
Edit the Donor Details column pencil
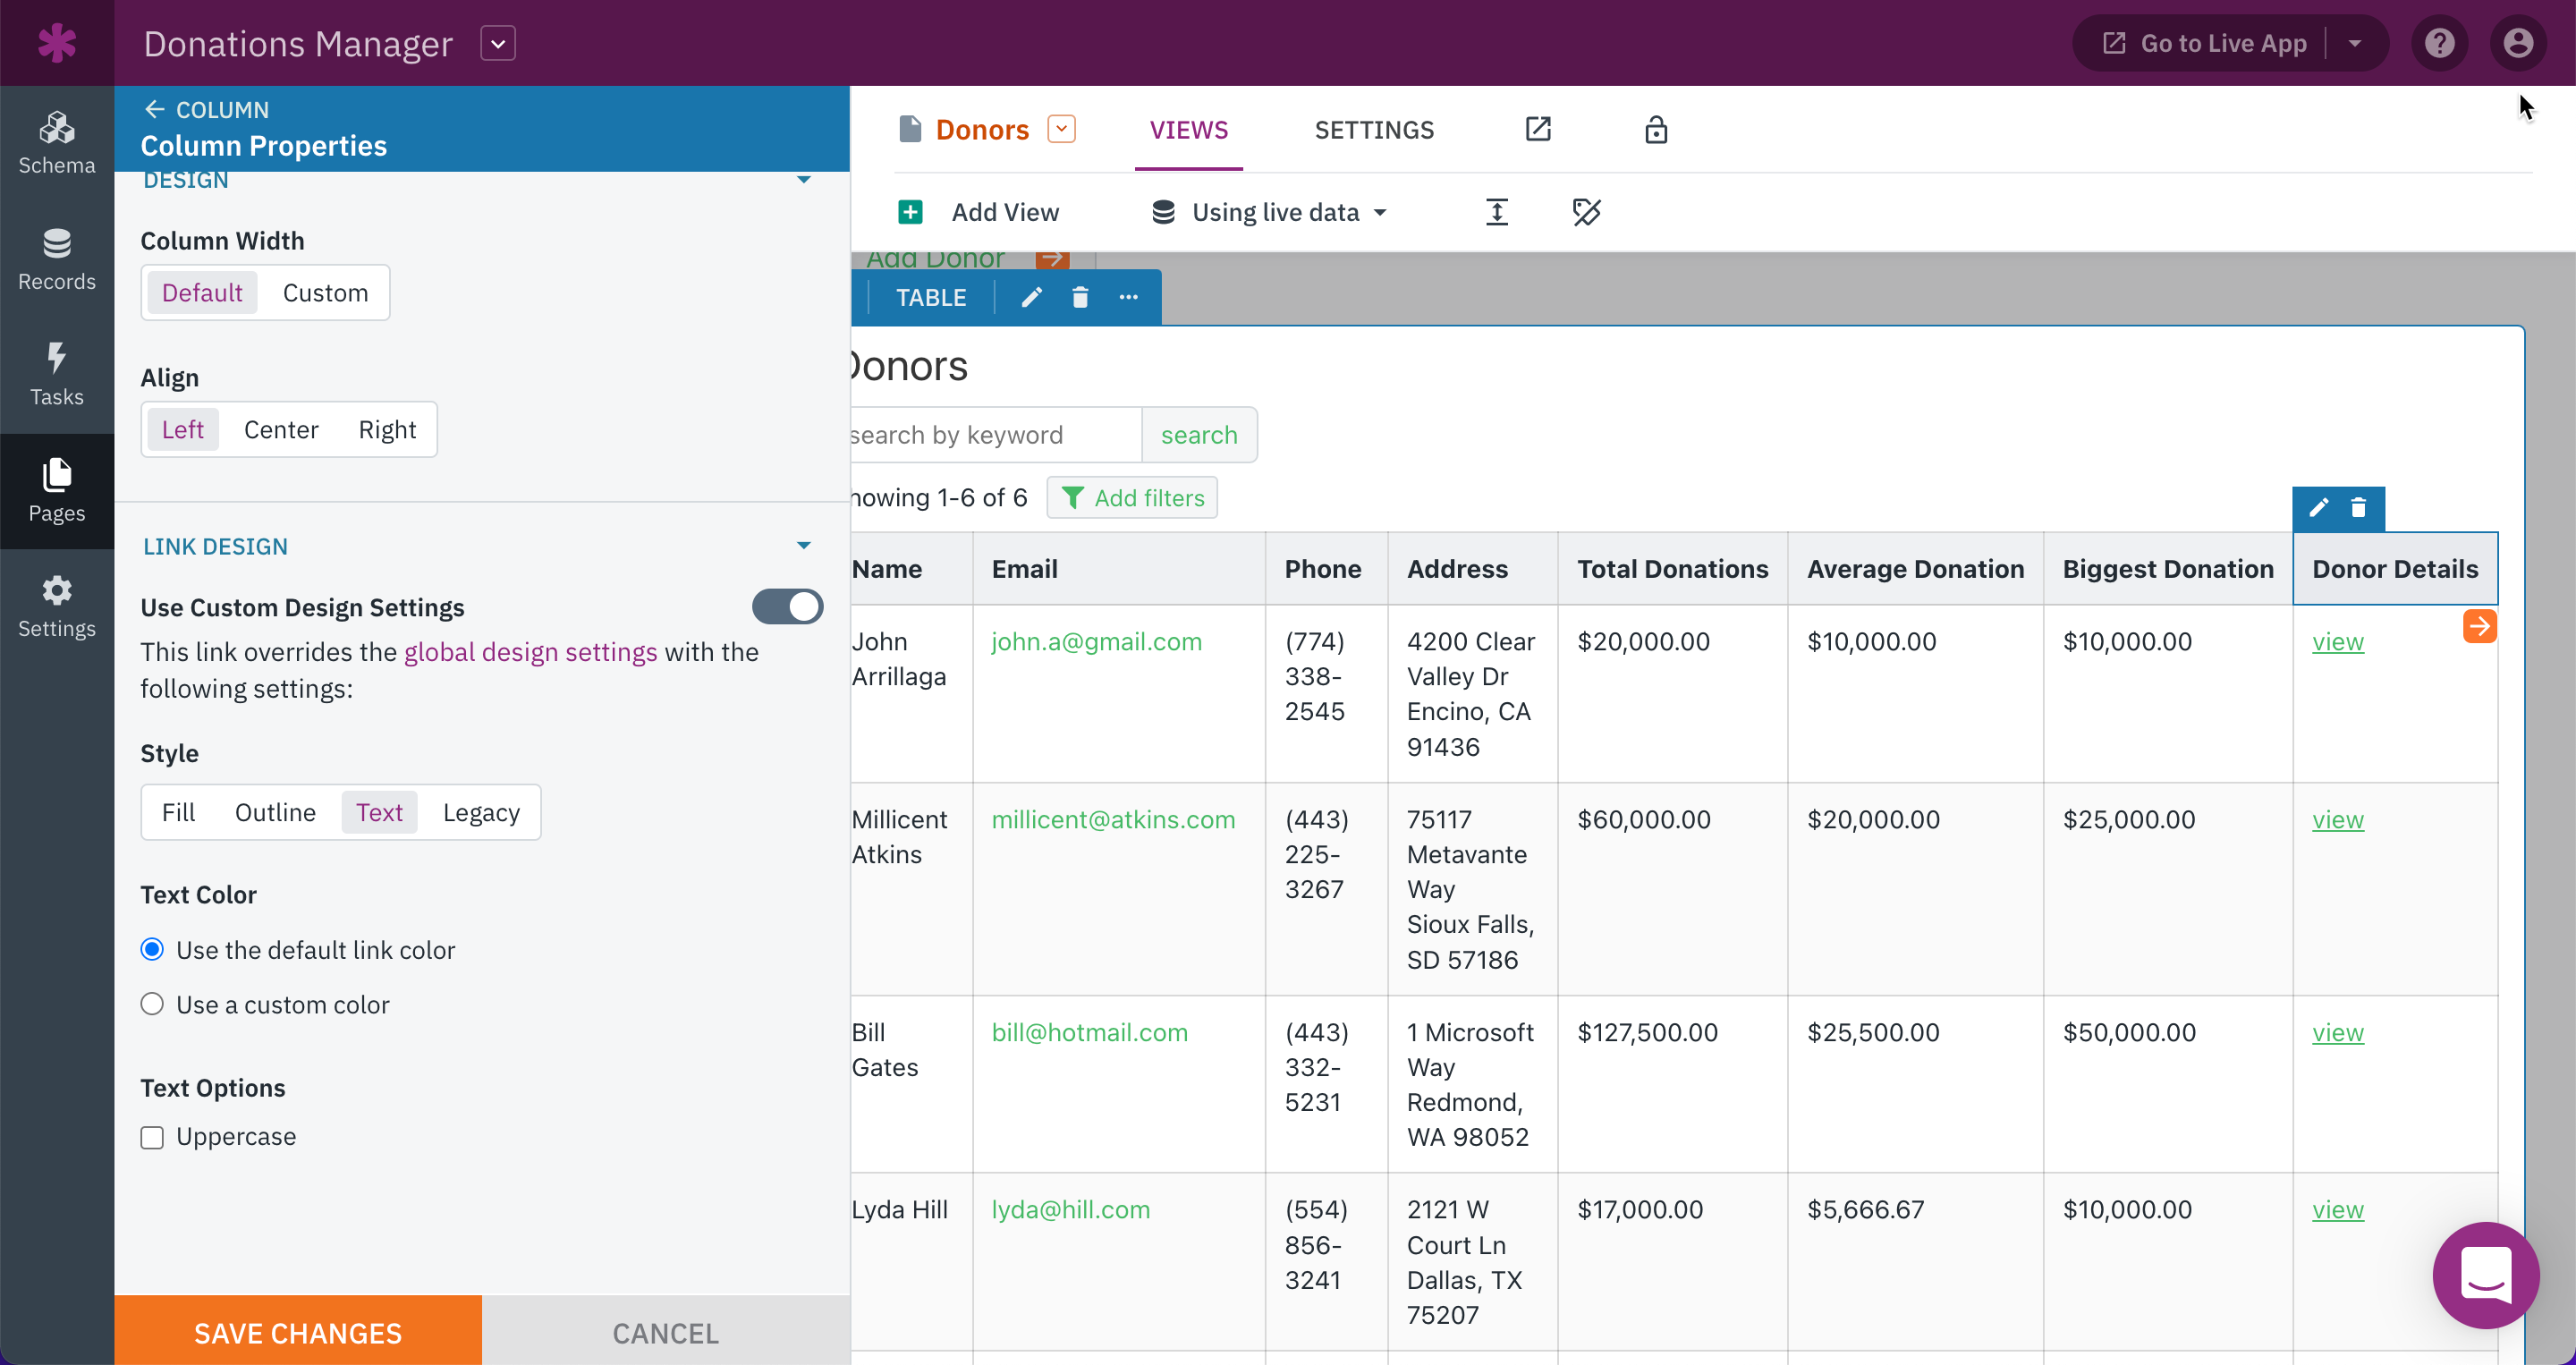coord(2319,508)
